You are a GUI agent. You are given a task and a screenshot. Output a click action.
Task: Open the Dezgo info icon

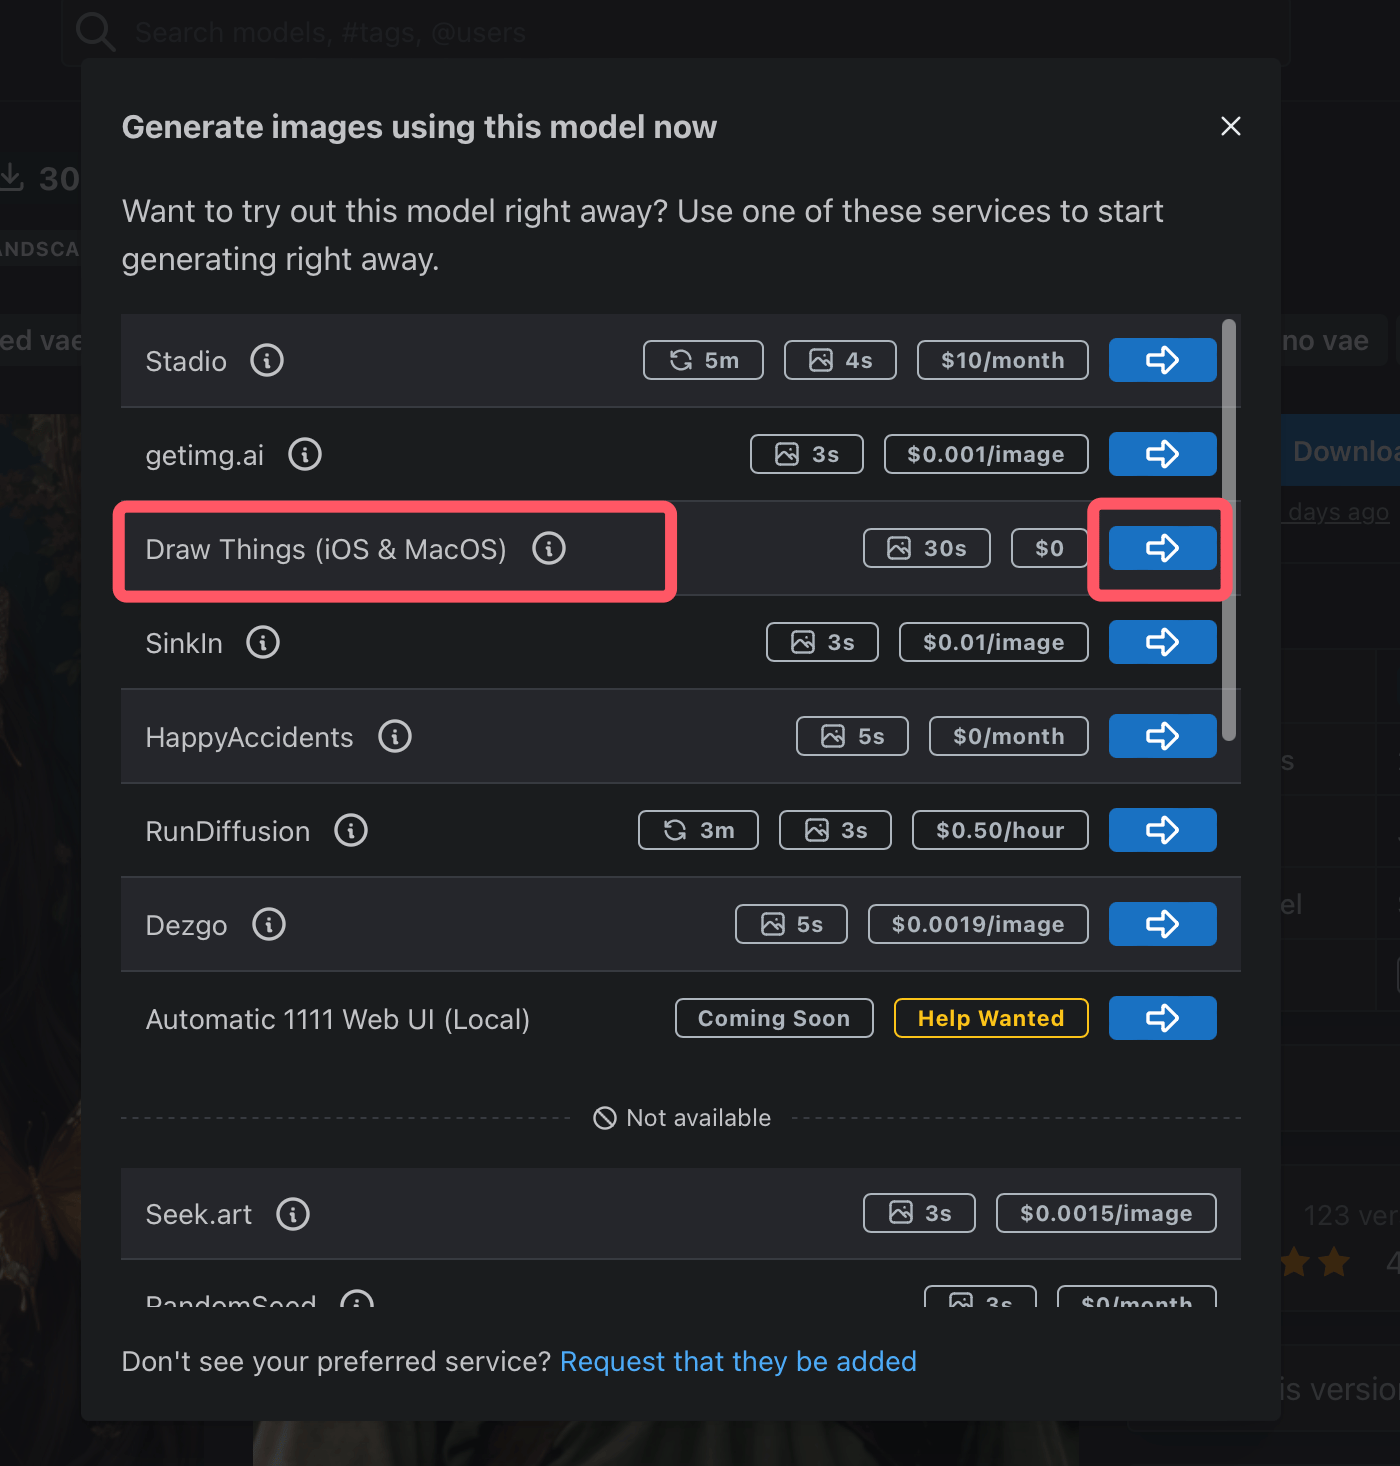(x=269, y=924)
